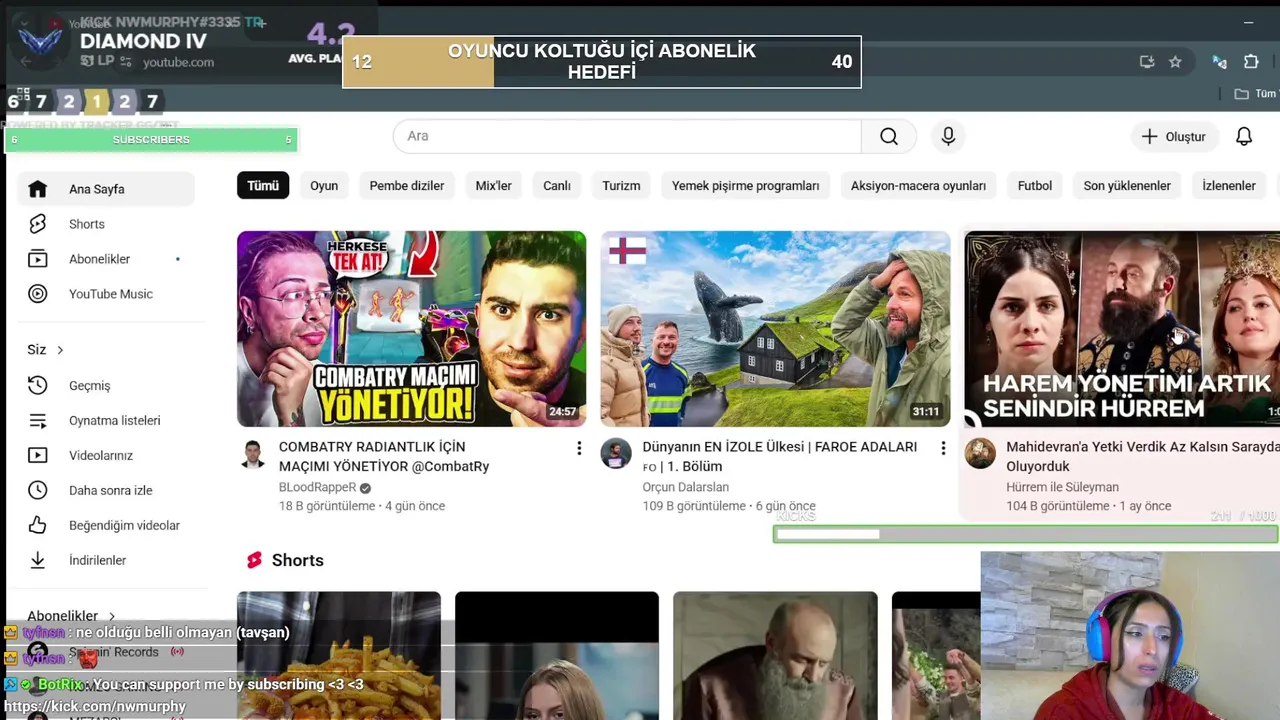Select Yemek pişirme programları chip
The image size is (1280, 720).
click(745, 186)
